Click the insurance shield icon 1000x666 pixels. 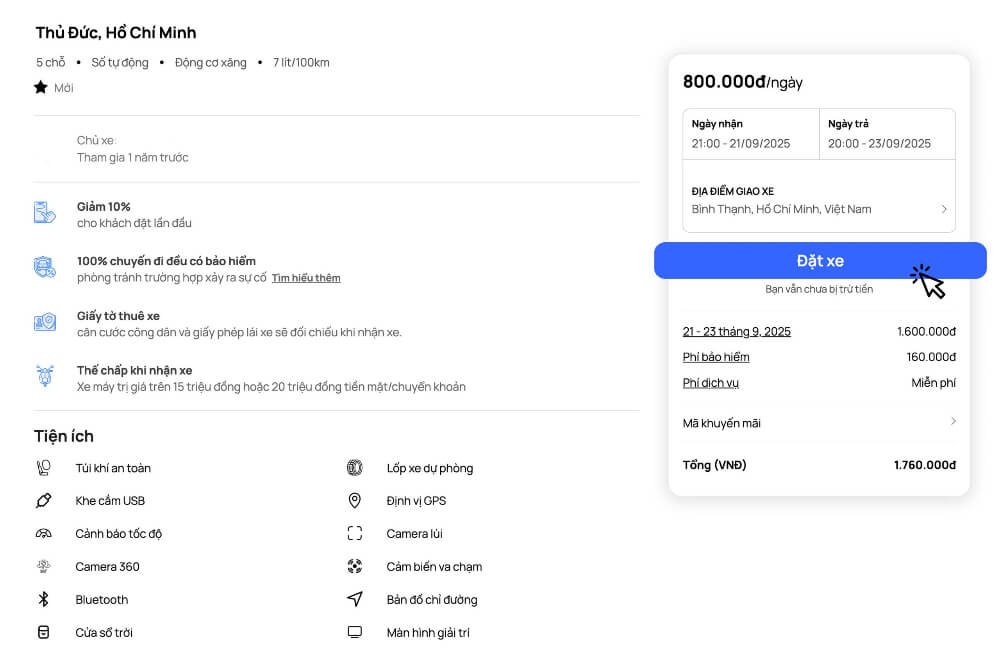pos(44,268)
